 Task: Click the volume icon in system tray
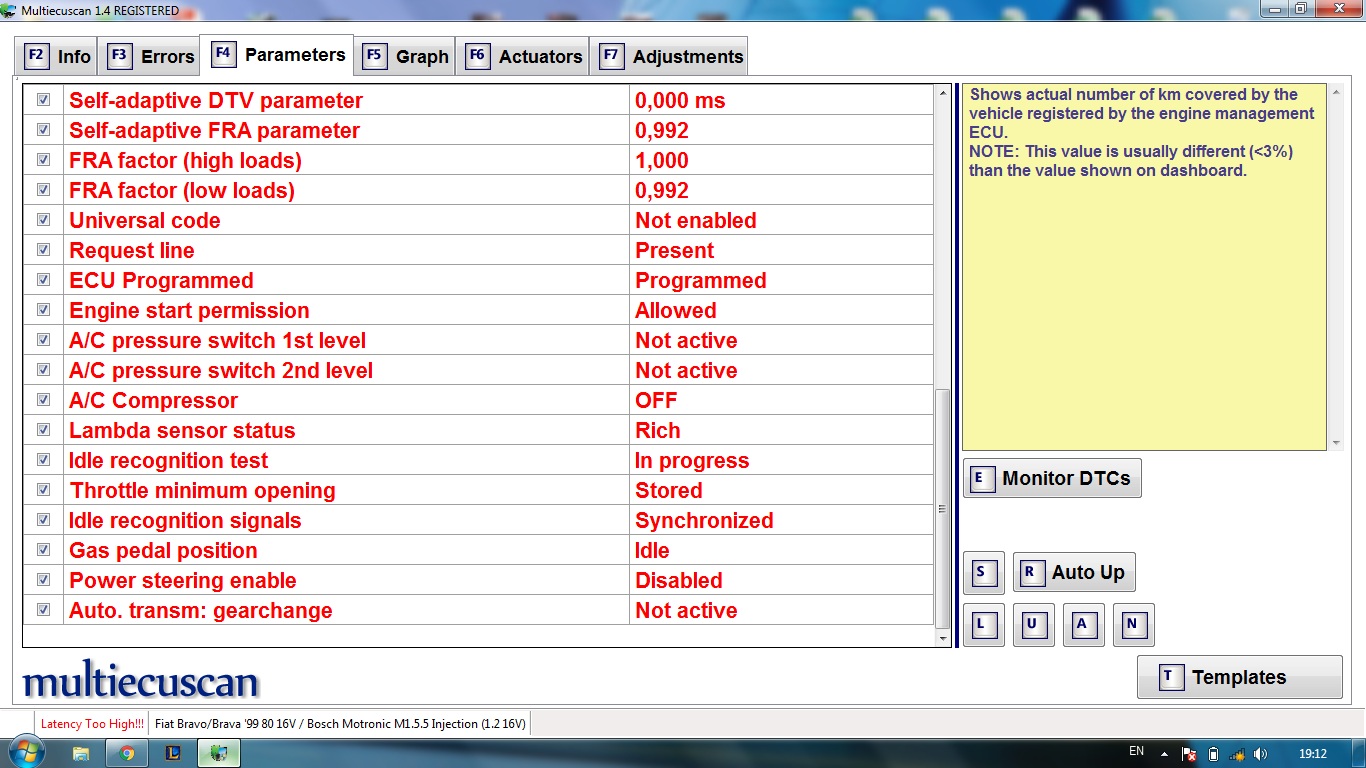click(1260, 753)
